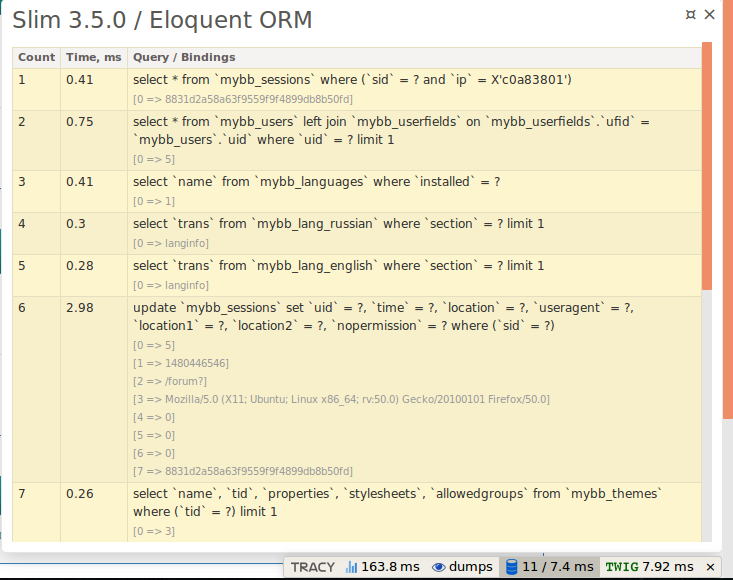
Task: Open the TWIG 7.92 ms panel
Action: click(649, 567)
